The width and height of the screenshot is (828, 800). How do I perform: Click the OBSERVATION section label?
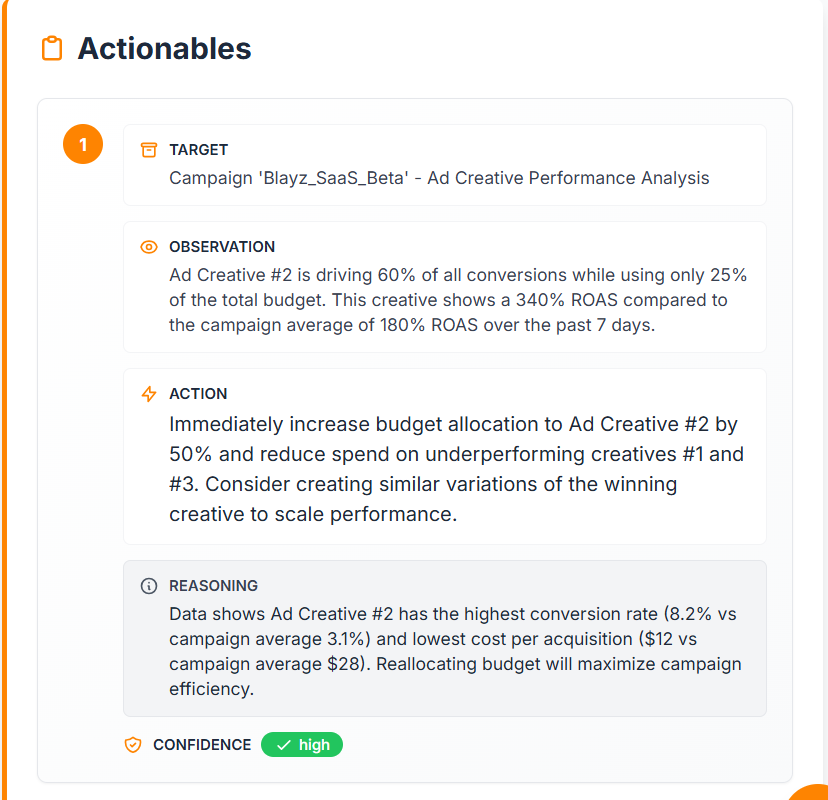click(222, 247)
